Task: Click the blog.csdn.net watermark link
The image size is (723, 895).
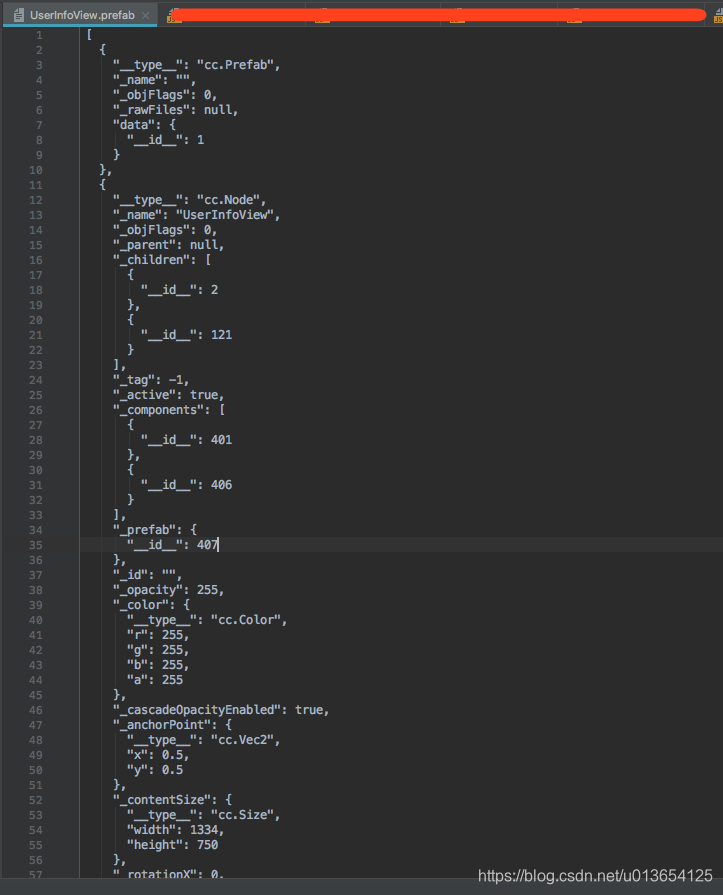Action: [595, 876]
